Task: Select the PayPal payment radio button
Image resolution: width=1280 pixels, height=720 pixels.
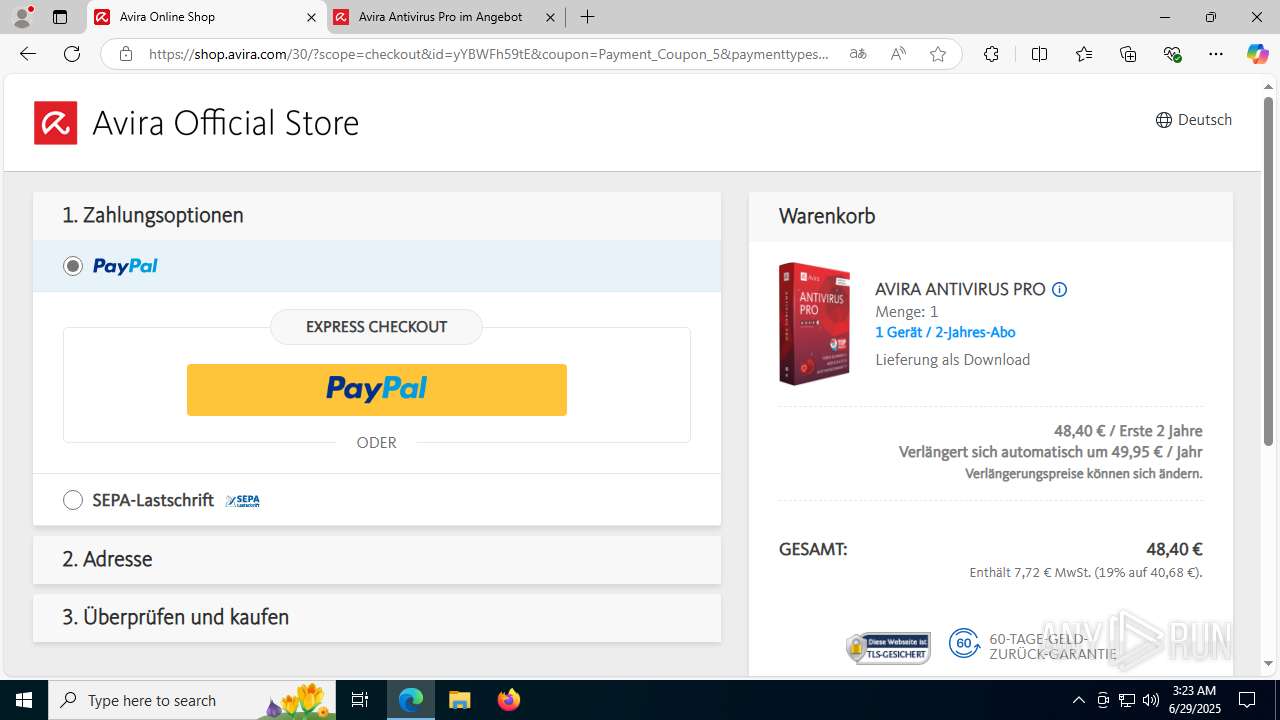Action: pyautogui.click(x=73, y=266)
